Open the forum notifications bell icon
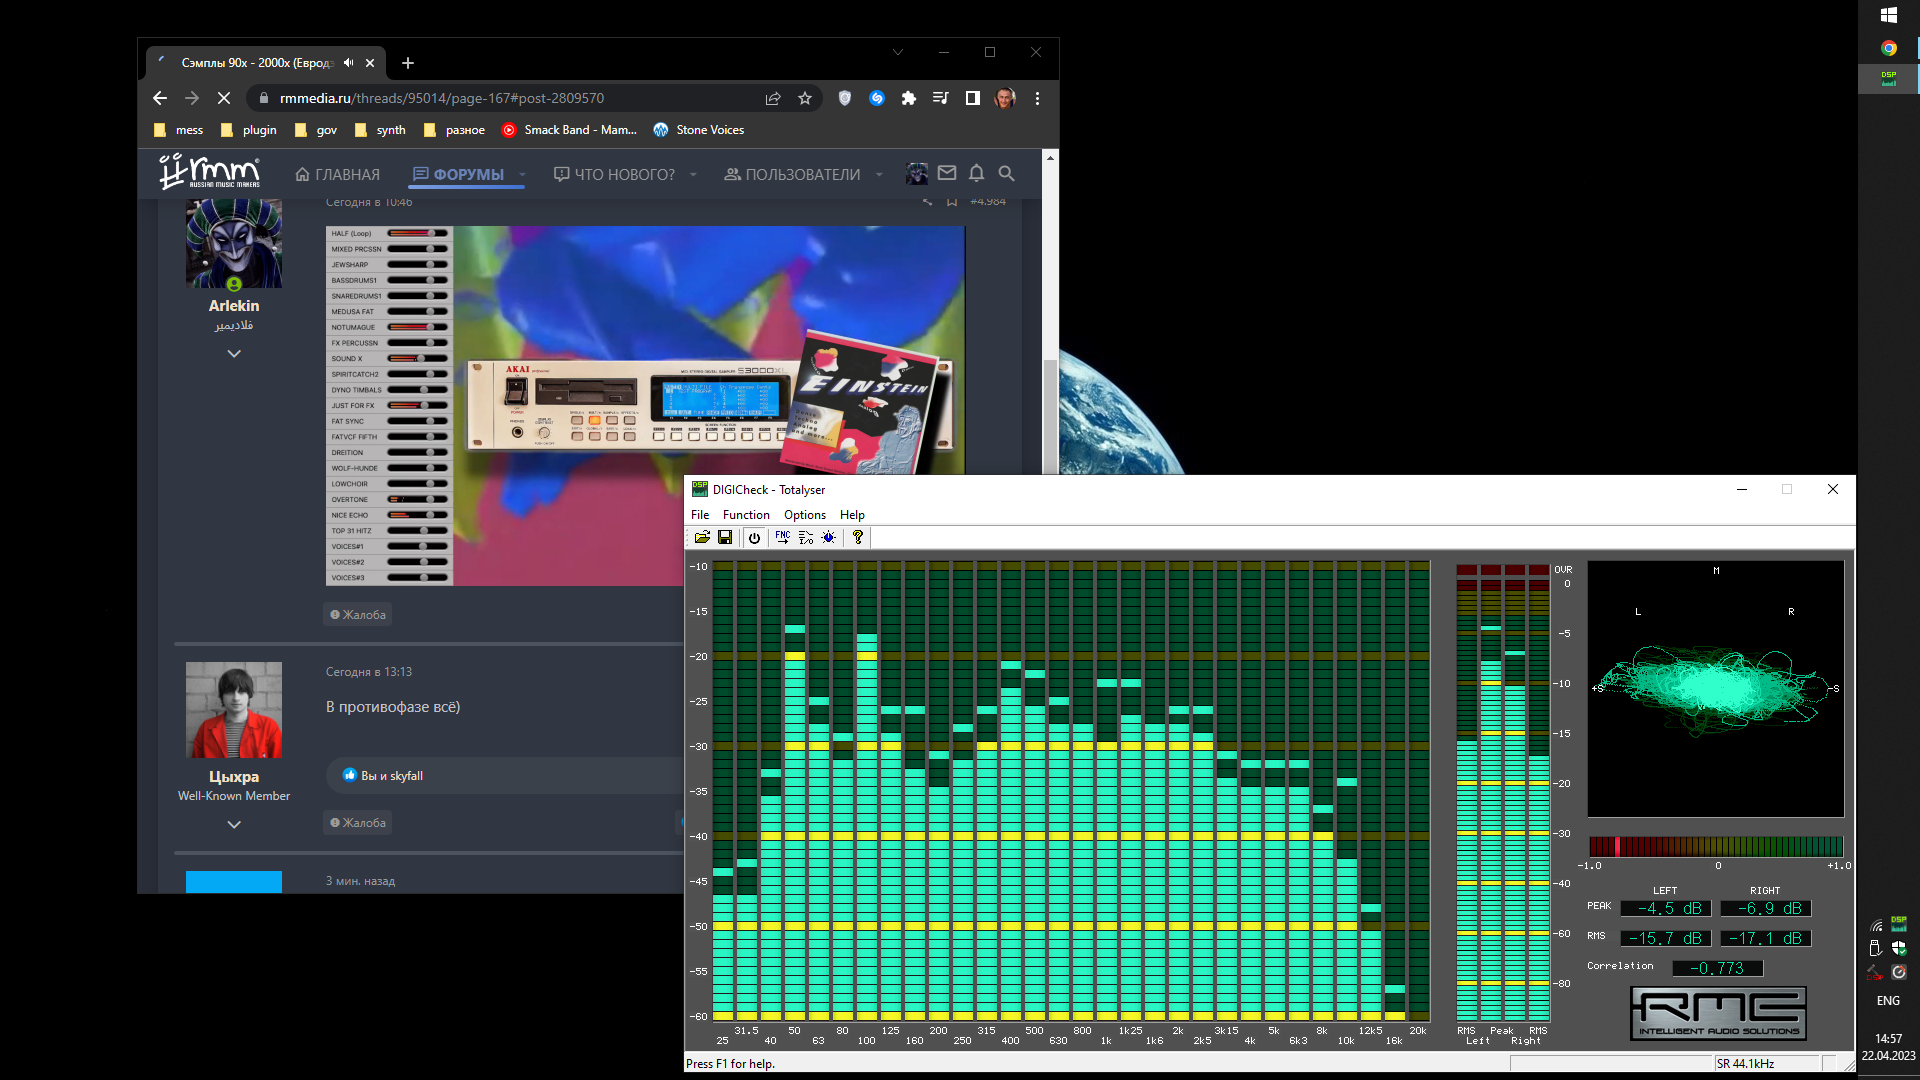Image resolution: width=1920 pixels, height=1080 pixels. (976, 174)
